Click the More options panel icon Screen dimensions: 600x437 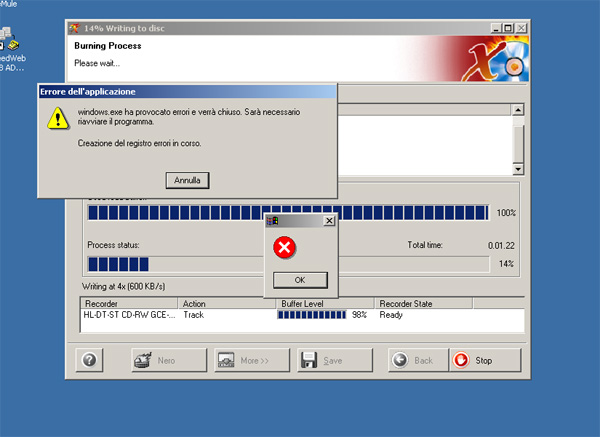click(x=226, y=360)
